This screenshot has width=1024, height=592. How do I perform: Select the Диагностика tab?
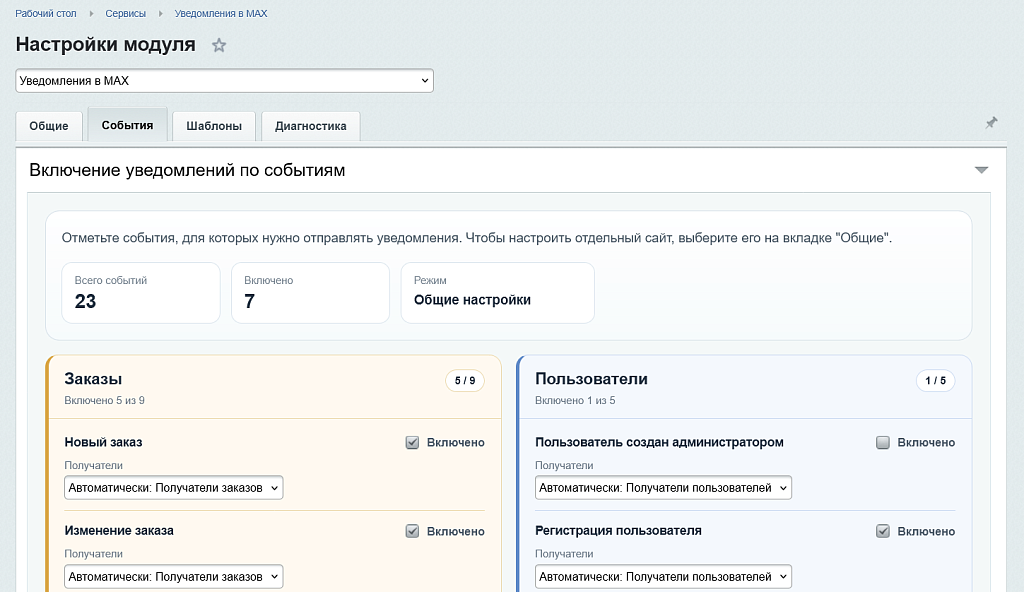click(x=310, y=126)
